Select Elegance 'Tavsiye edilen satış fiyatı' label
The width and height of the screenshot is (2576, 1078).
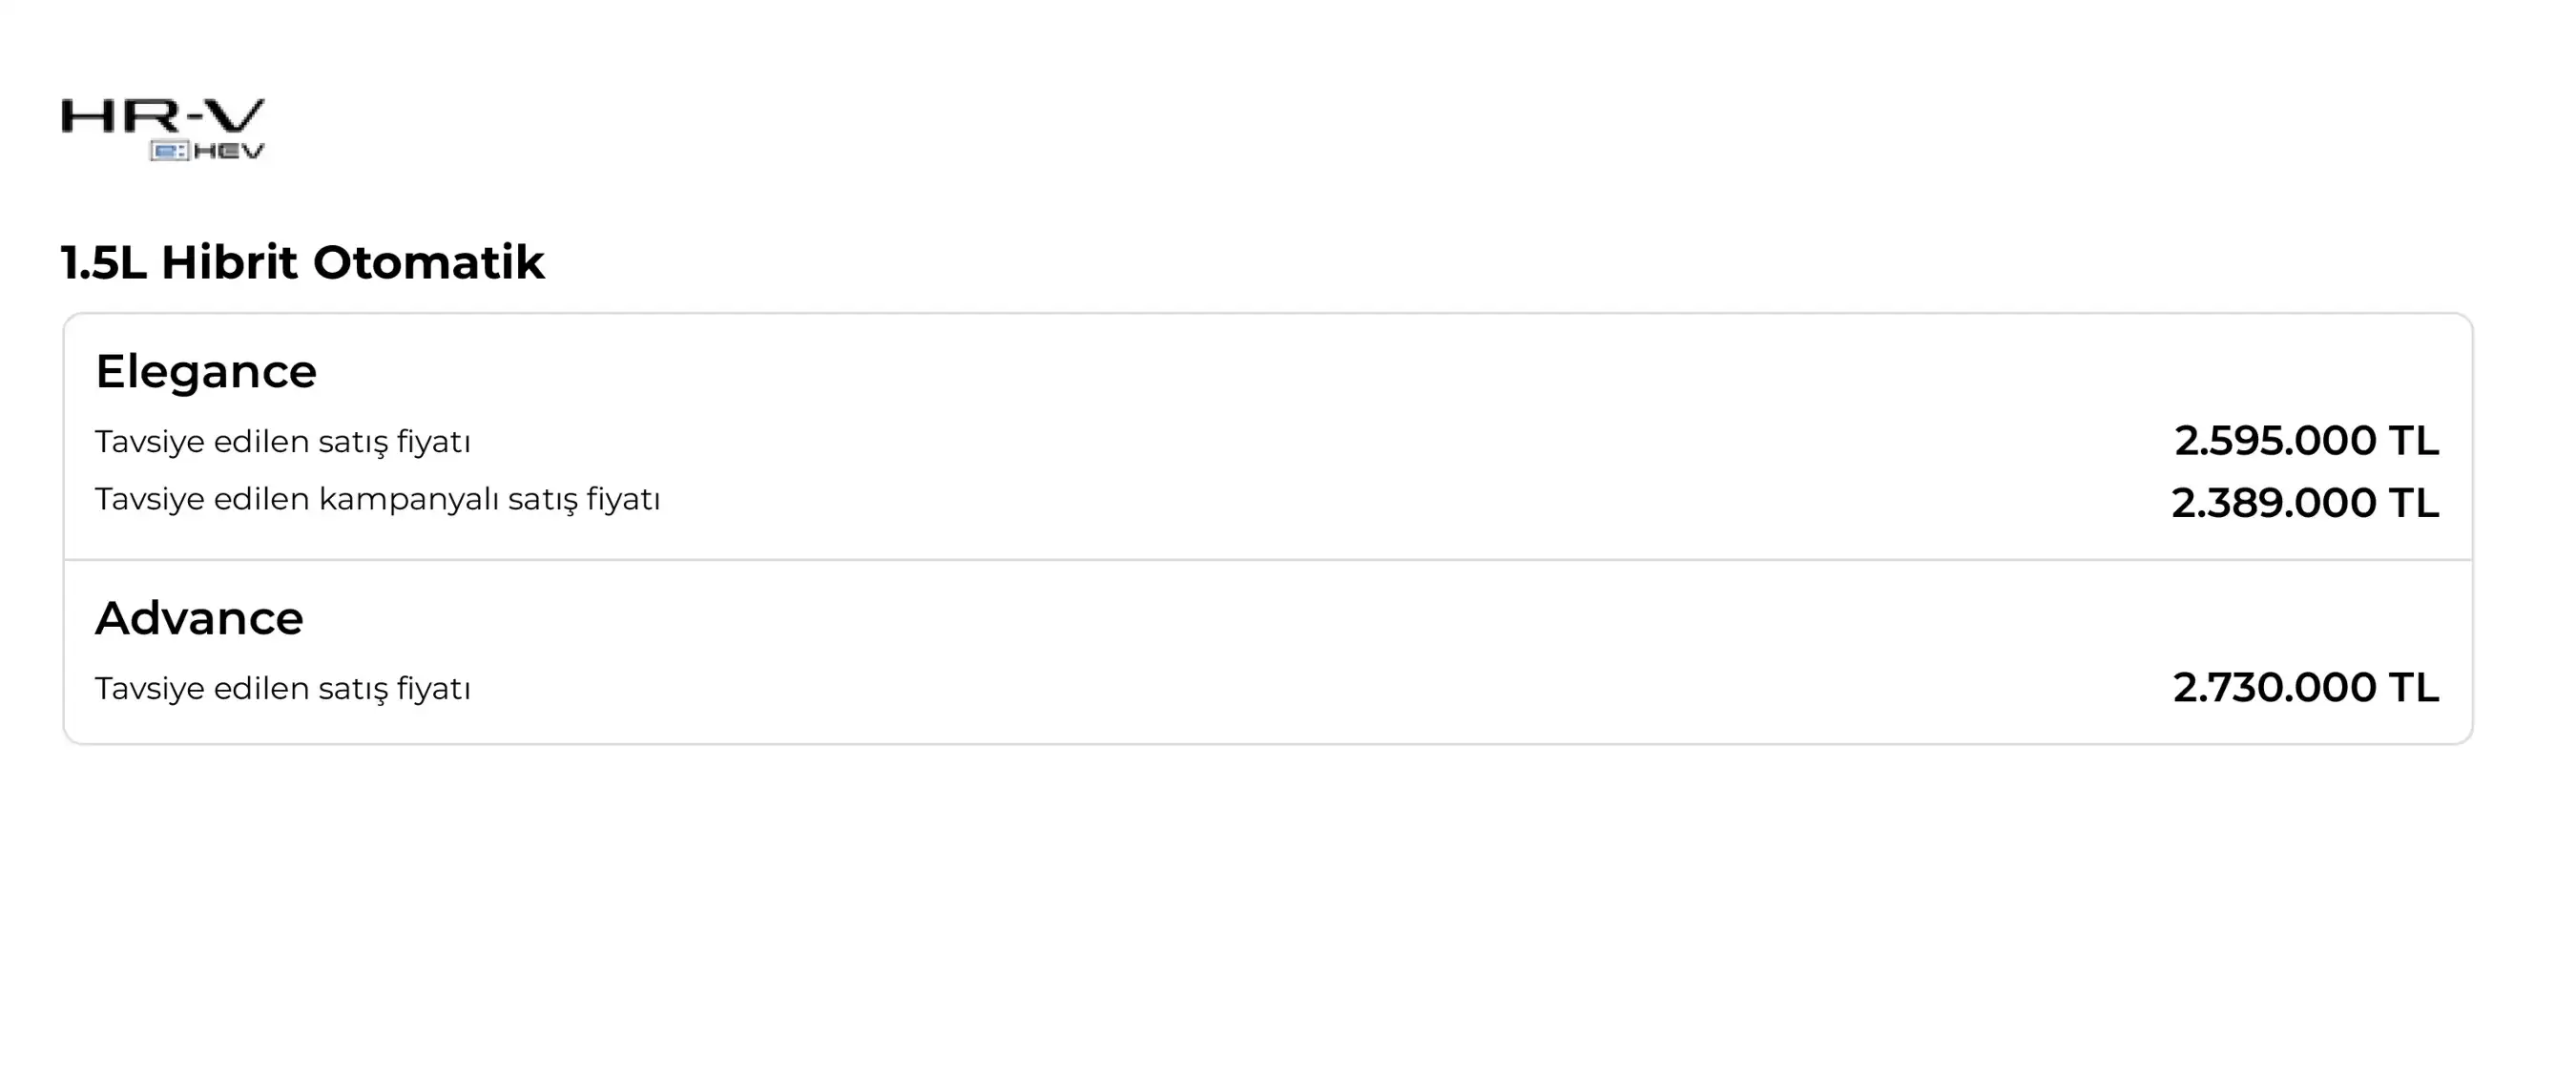tap(283, 442)
